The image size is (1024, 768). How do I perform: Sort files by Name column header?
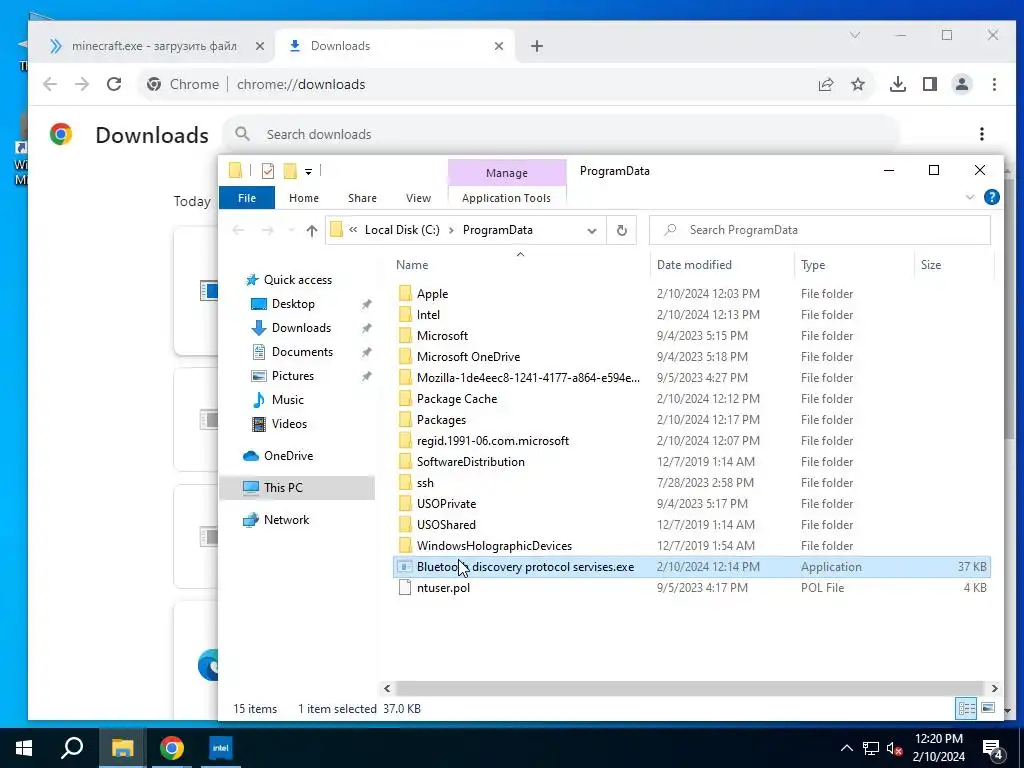tap(520, 264)
